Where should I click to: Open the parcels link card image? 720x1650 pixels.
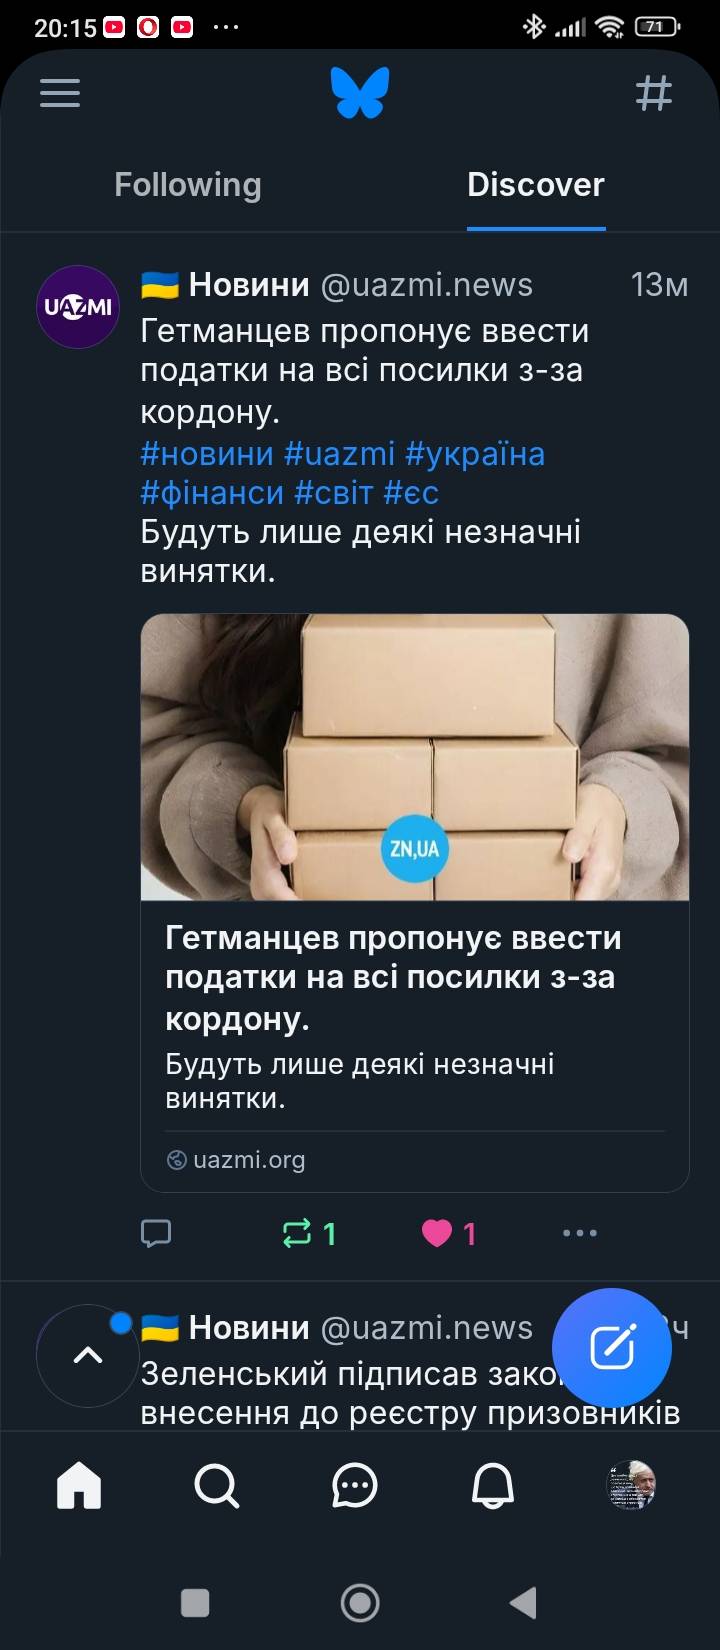point(415,757)
